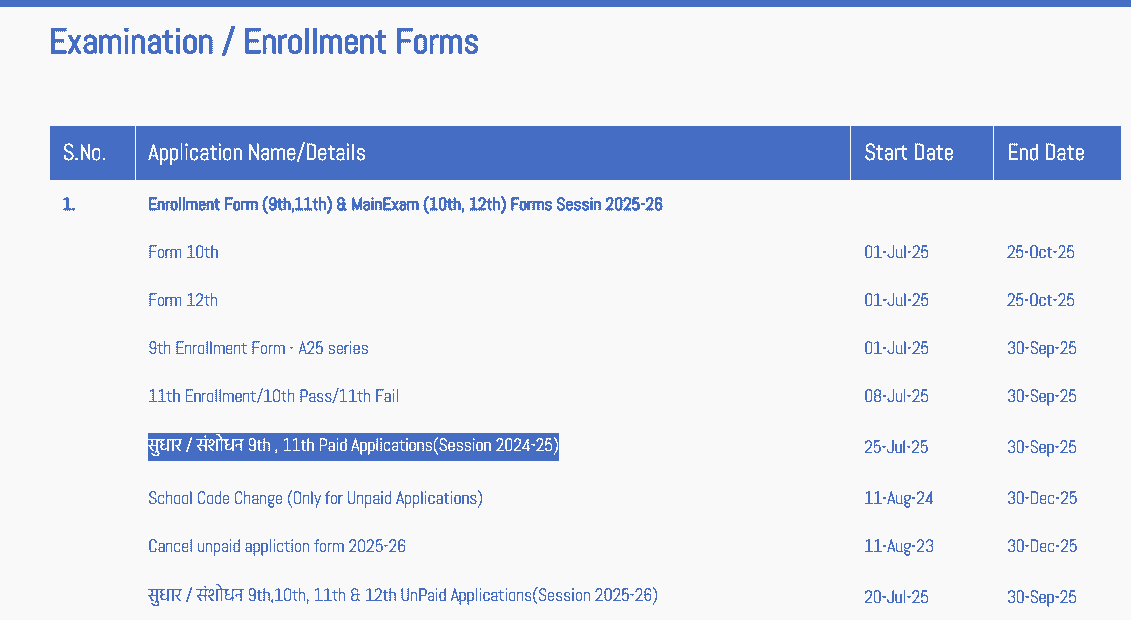
Task: Click the 11-Aug-23 start date cell
Action: (x=898, y=546)
